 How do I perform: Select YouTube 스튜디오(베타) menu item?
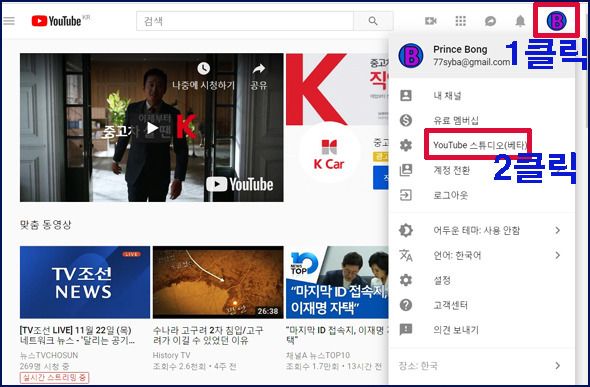(482, 145)
